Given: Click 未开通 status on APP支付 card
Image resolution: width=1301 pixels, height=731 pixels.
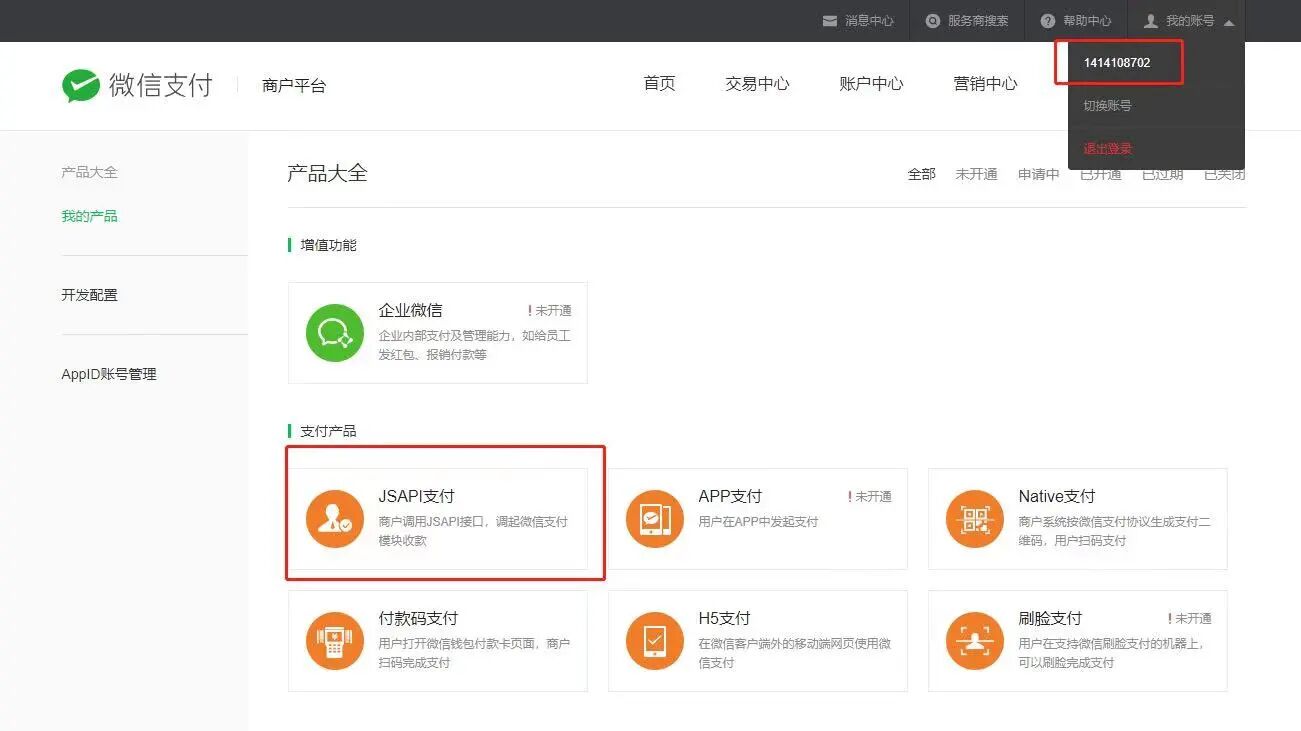Looking at the screenshot, I should 869,497.
